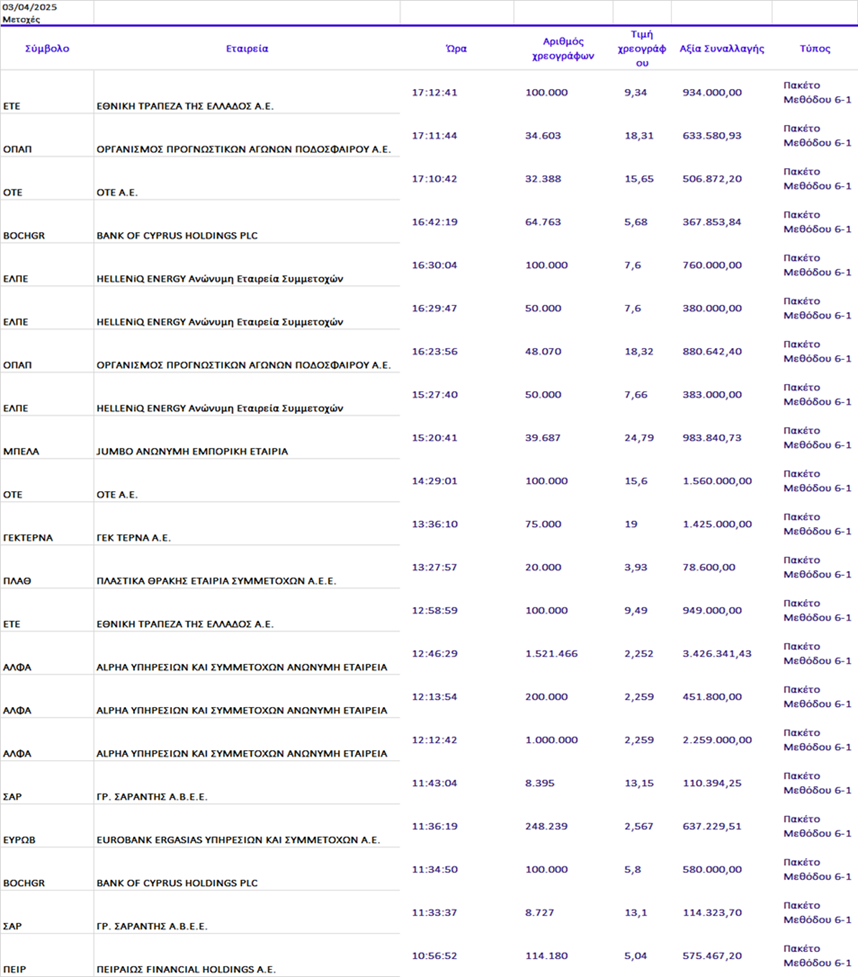Select time cell 17:12:41

[x=434, y=92]
